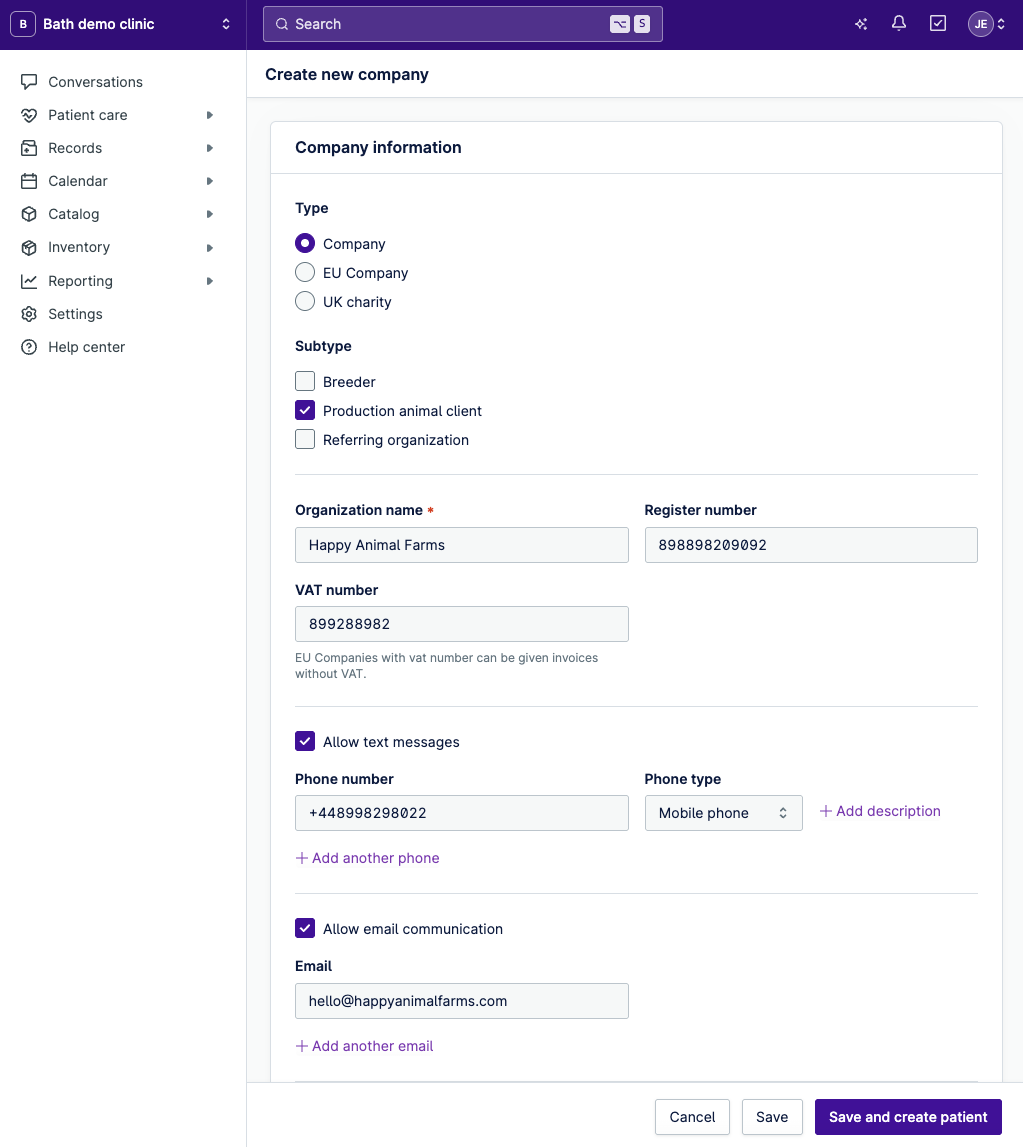Click the Organization name field

(x=462, y=545)
